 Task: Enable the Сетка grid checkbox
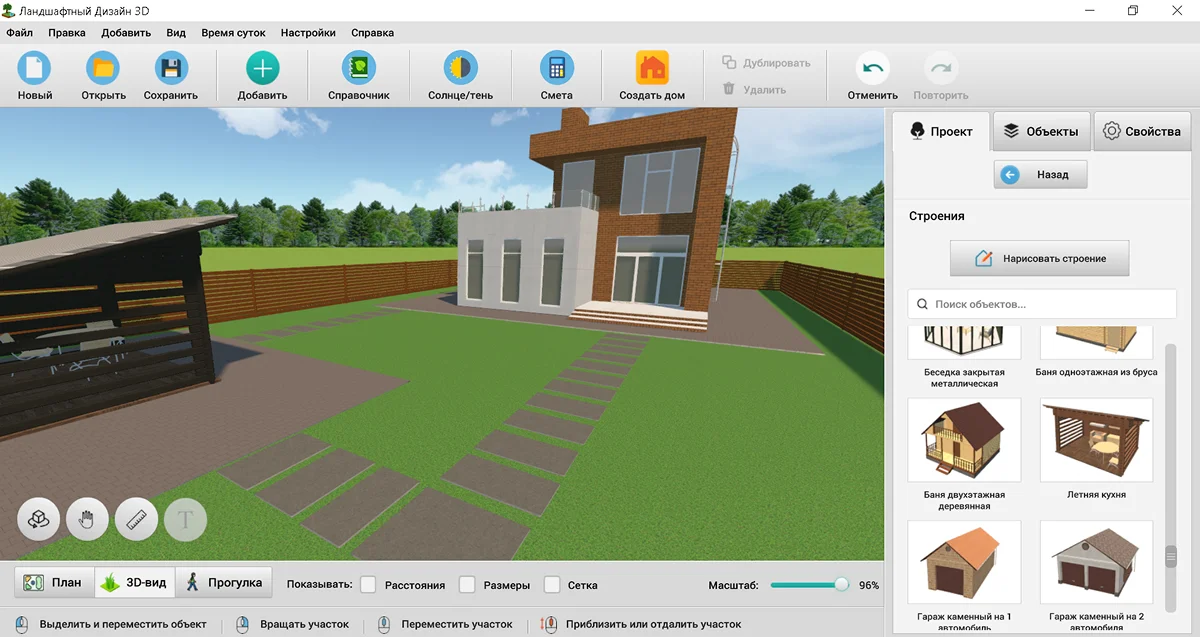click(x=552, y=584)
